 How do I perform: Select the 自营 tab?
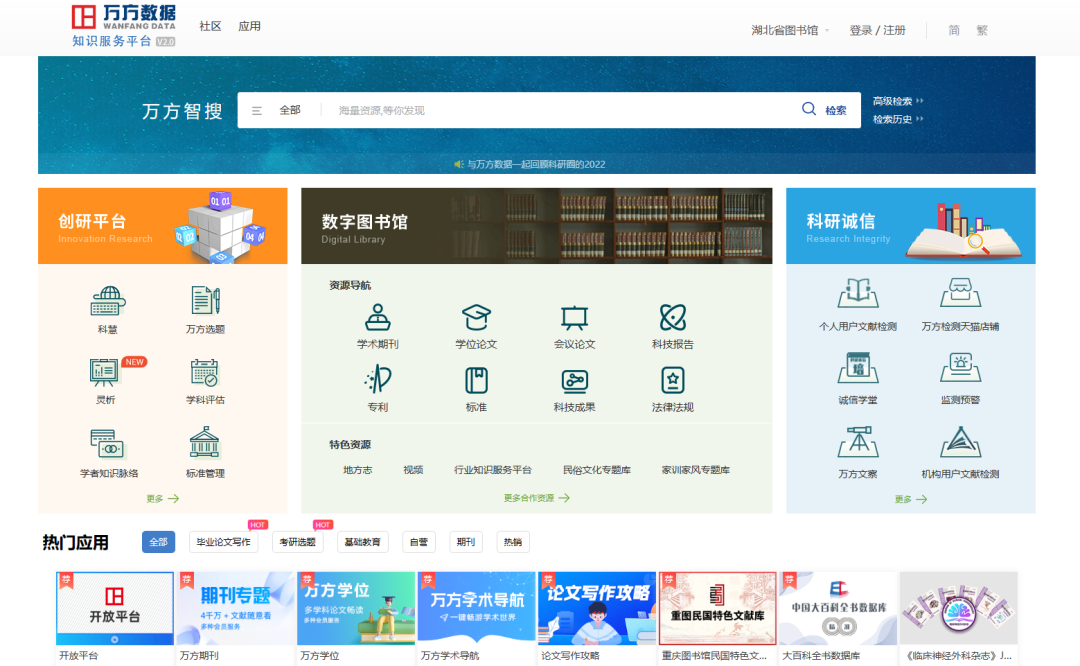pos(419,542)
